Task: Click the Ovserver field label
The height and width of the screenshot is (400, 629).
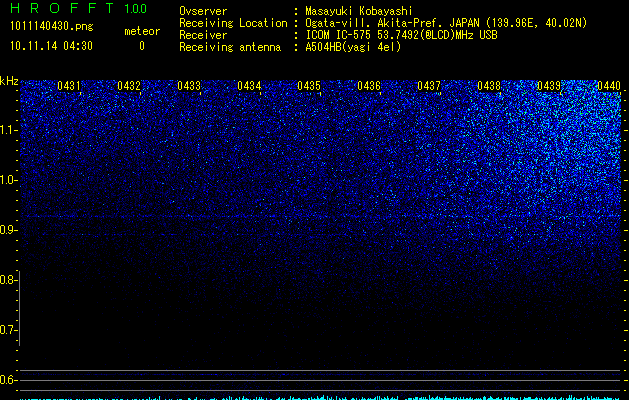Action: pos(203,11)
